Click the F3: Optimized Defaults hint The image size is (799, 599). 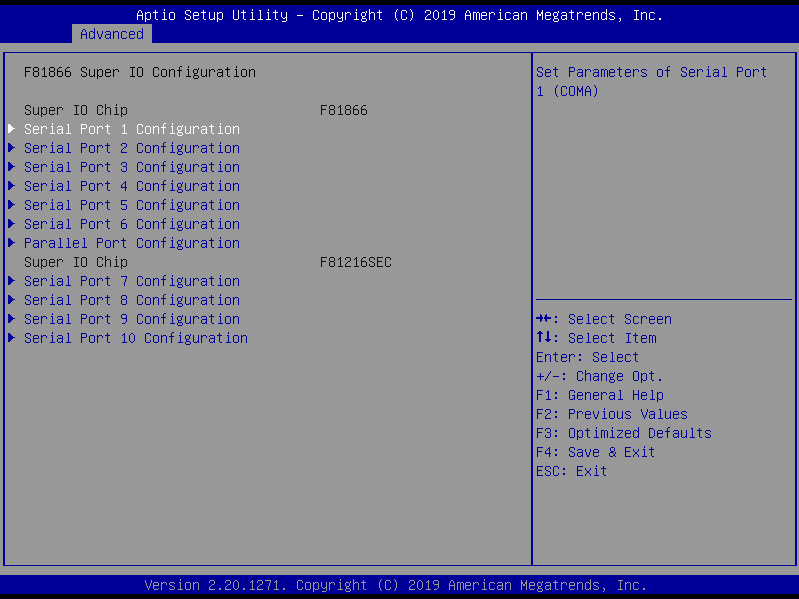pyautogui.click(x=623, y=433)
